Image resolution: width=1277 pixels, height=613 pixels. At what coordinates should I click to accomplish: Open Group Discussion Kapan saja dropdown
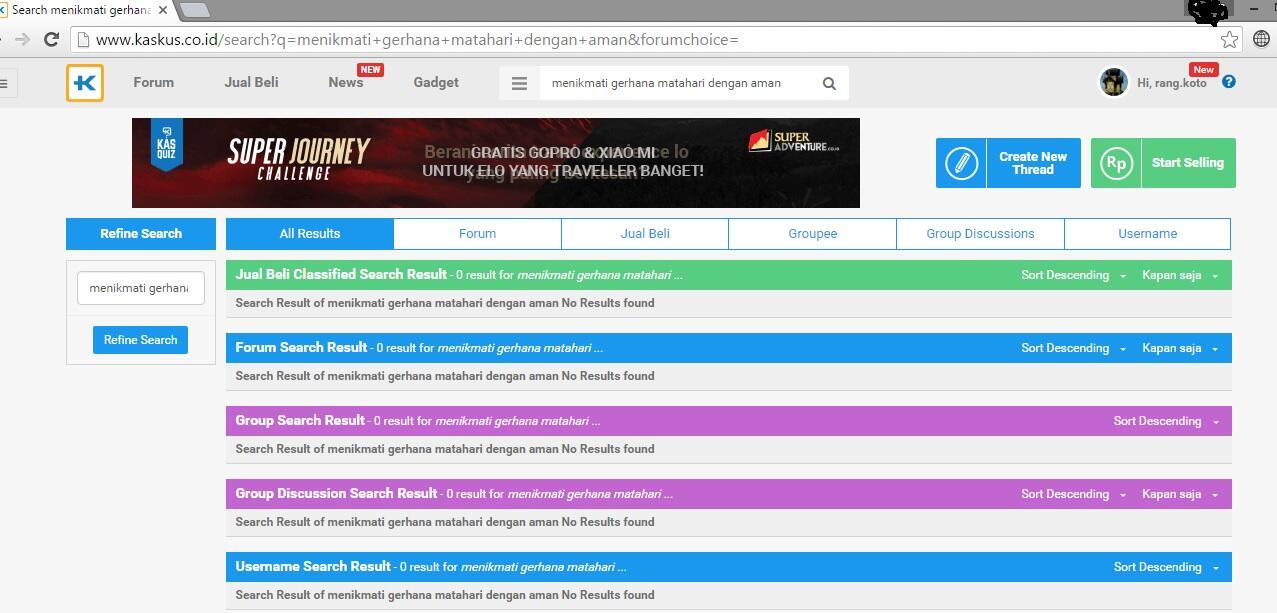click(1180, 494)
